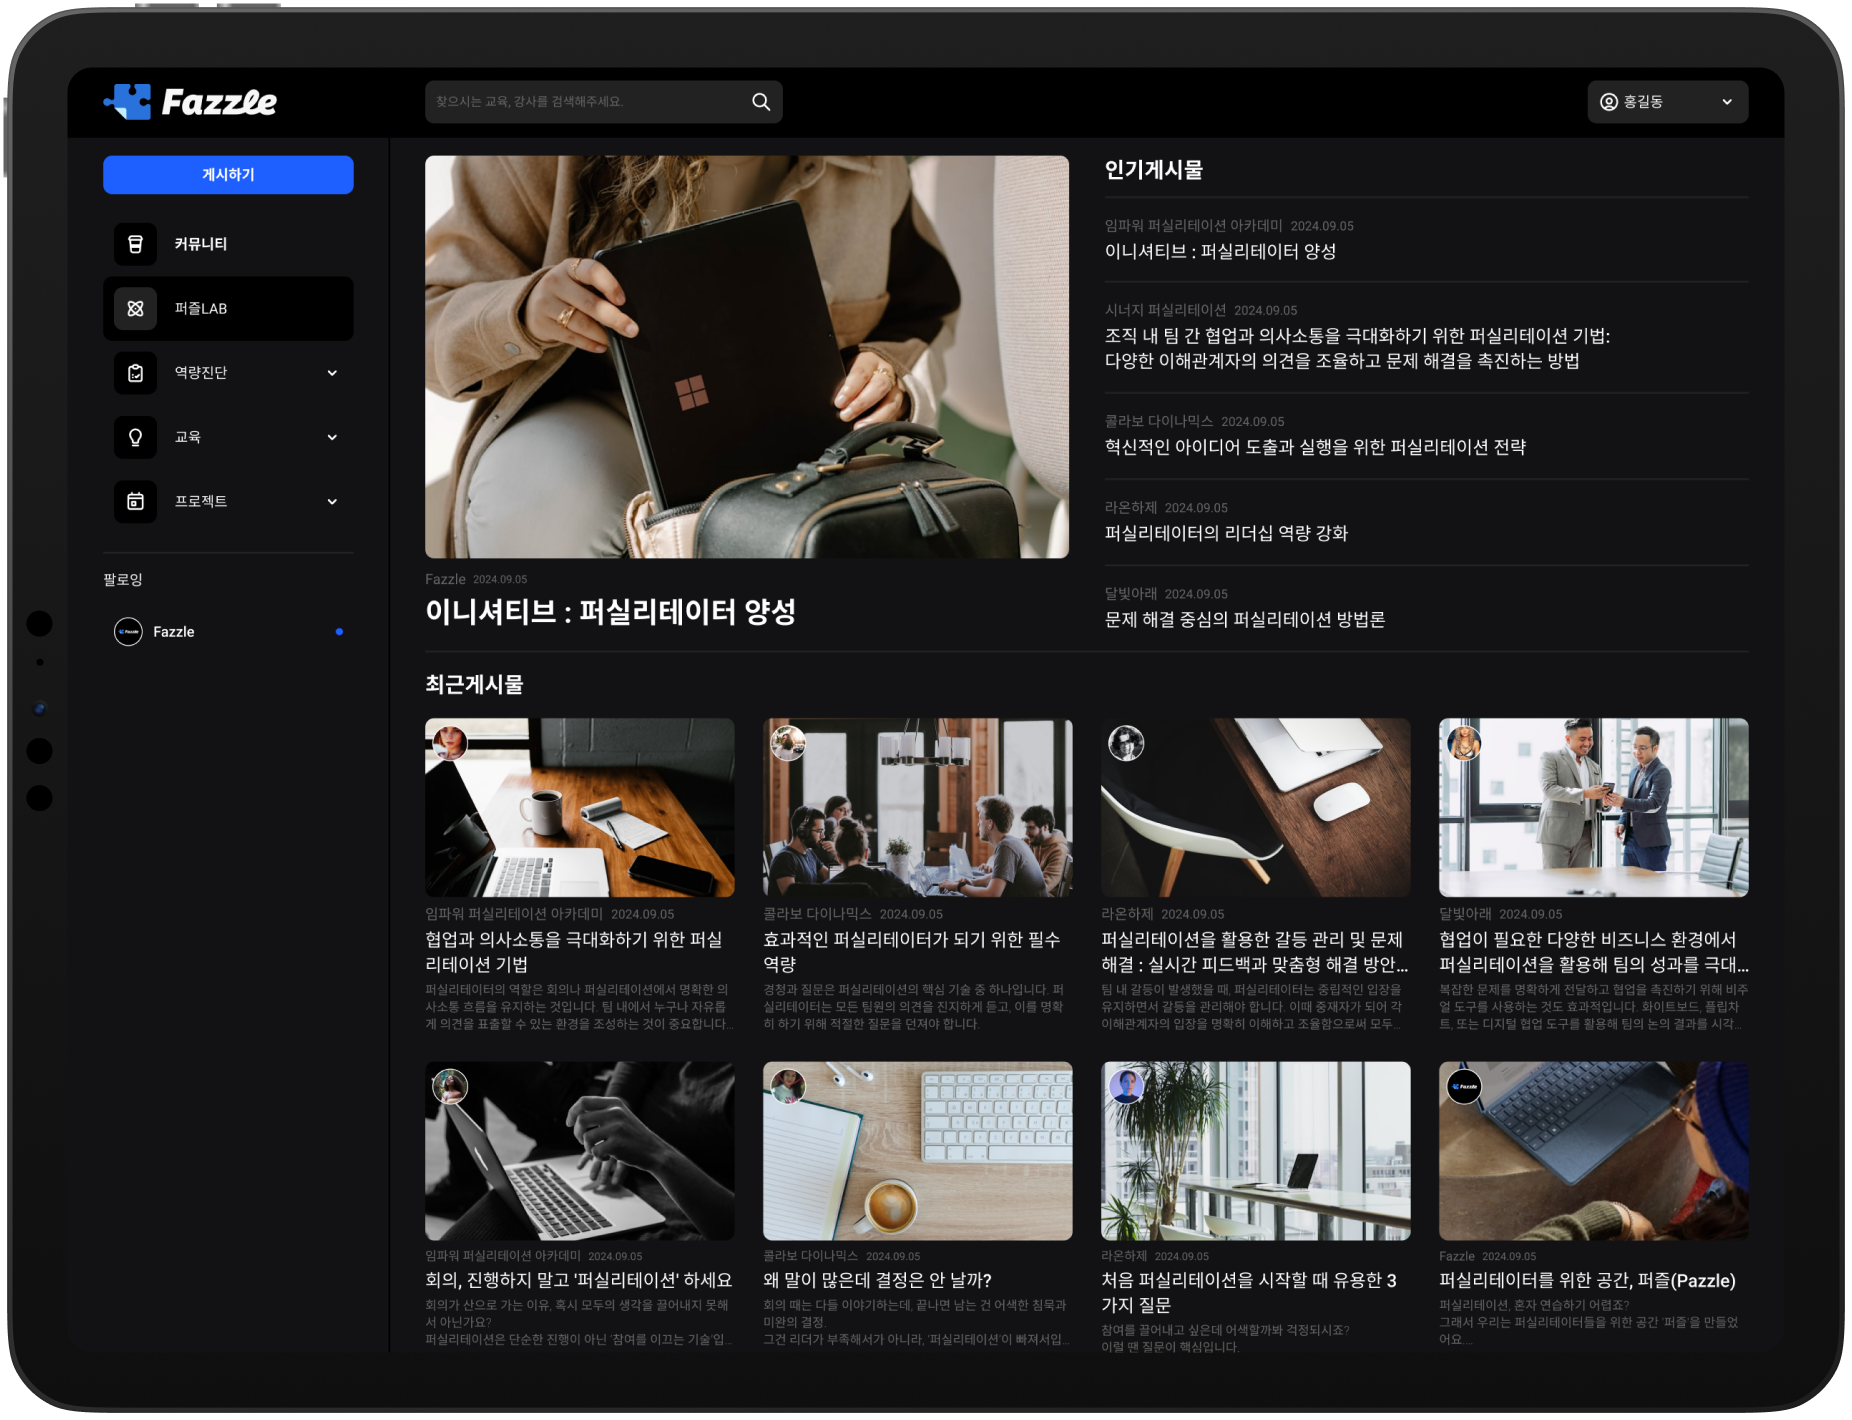Open title 왜 말이 많은데 결정은 안 날까?

pyautogui.click(x=878, y=1281)
